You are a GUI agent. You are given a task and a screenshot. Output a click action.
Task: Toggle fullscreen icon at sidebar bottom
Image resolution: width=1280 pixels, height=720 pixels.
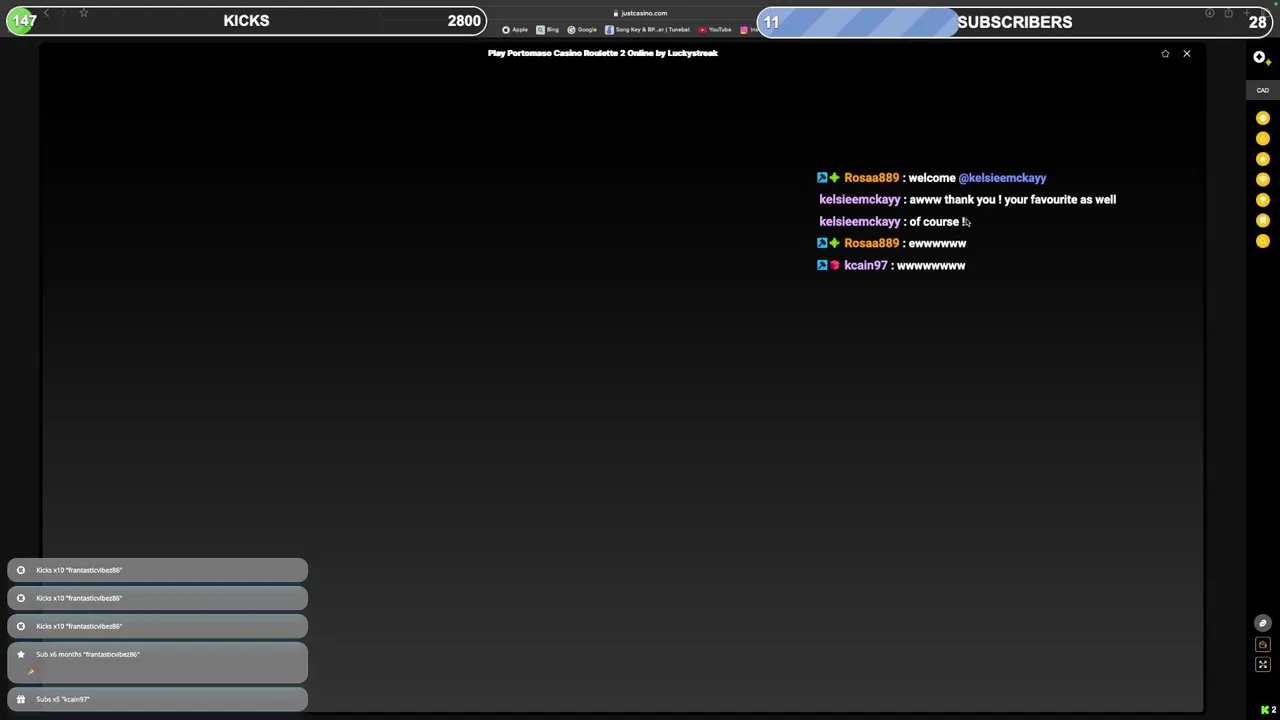coord(1263,665)
